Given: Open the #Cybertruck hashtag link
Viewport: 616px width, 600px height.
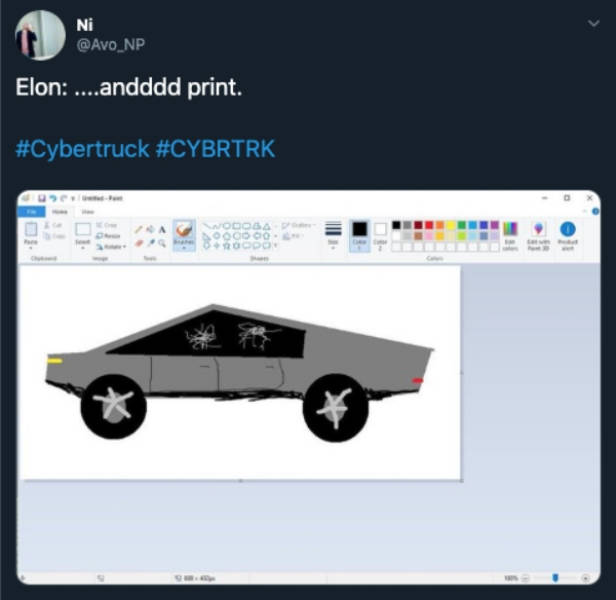Looking at the screenshot, I should tap(82, 149).
